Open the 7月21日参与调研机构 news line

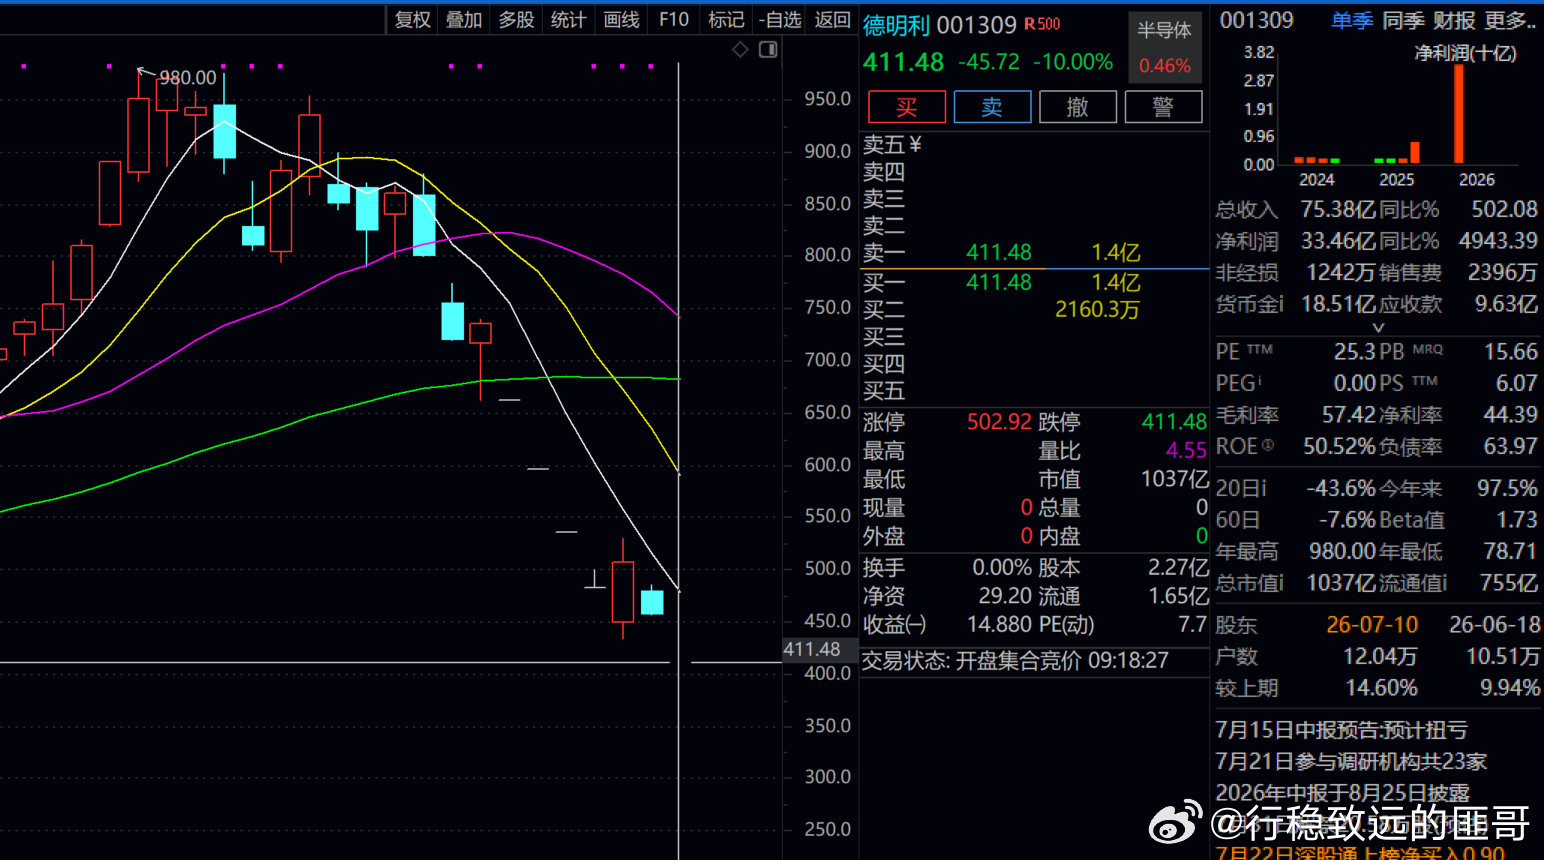(1351, 761)
